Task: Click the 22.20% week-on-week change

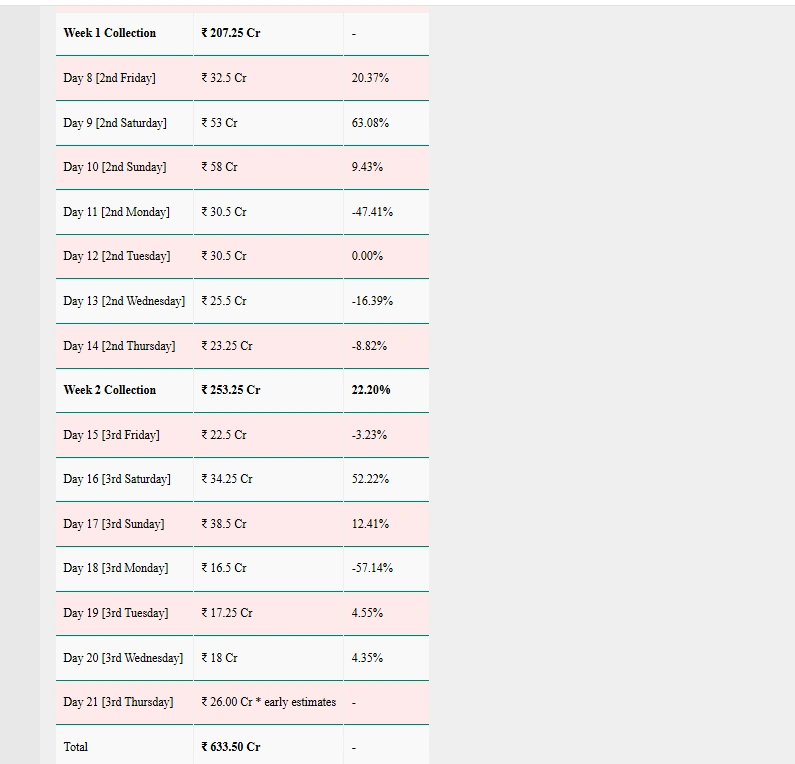Action: pos(371,390)
